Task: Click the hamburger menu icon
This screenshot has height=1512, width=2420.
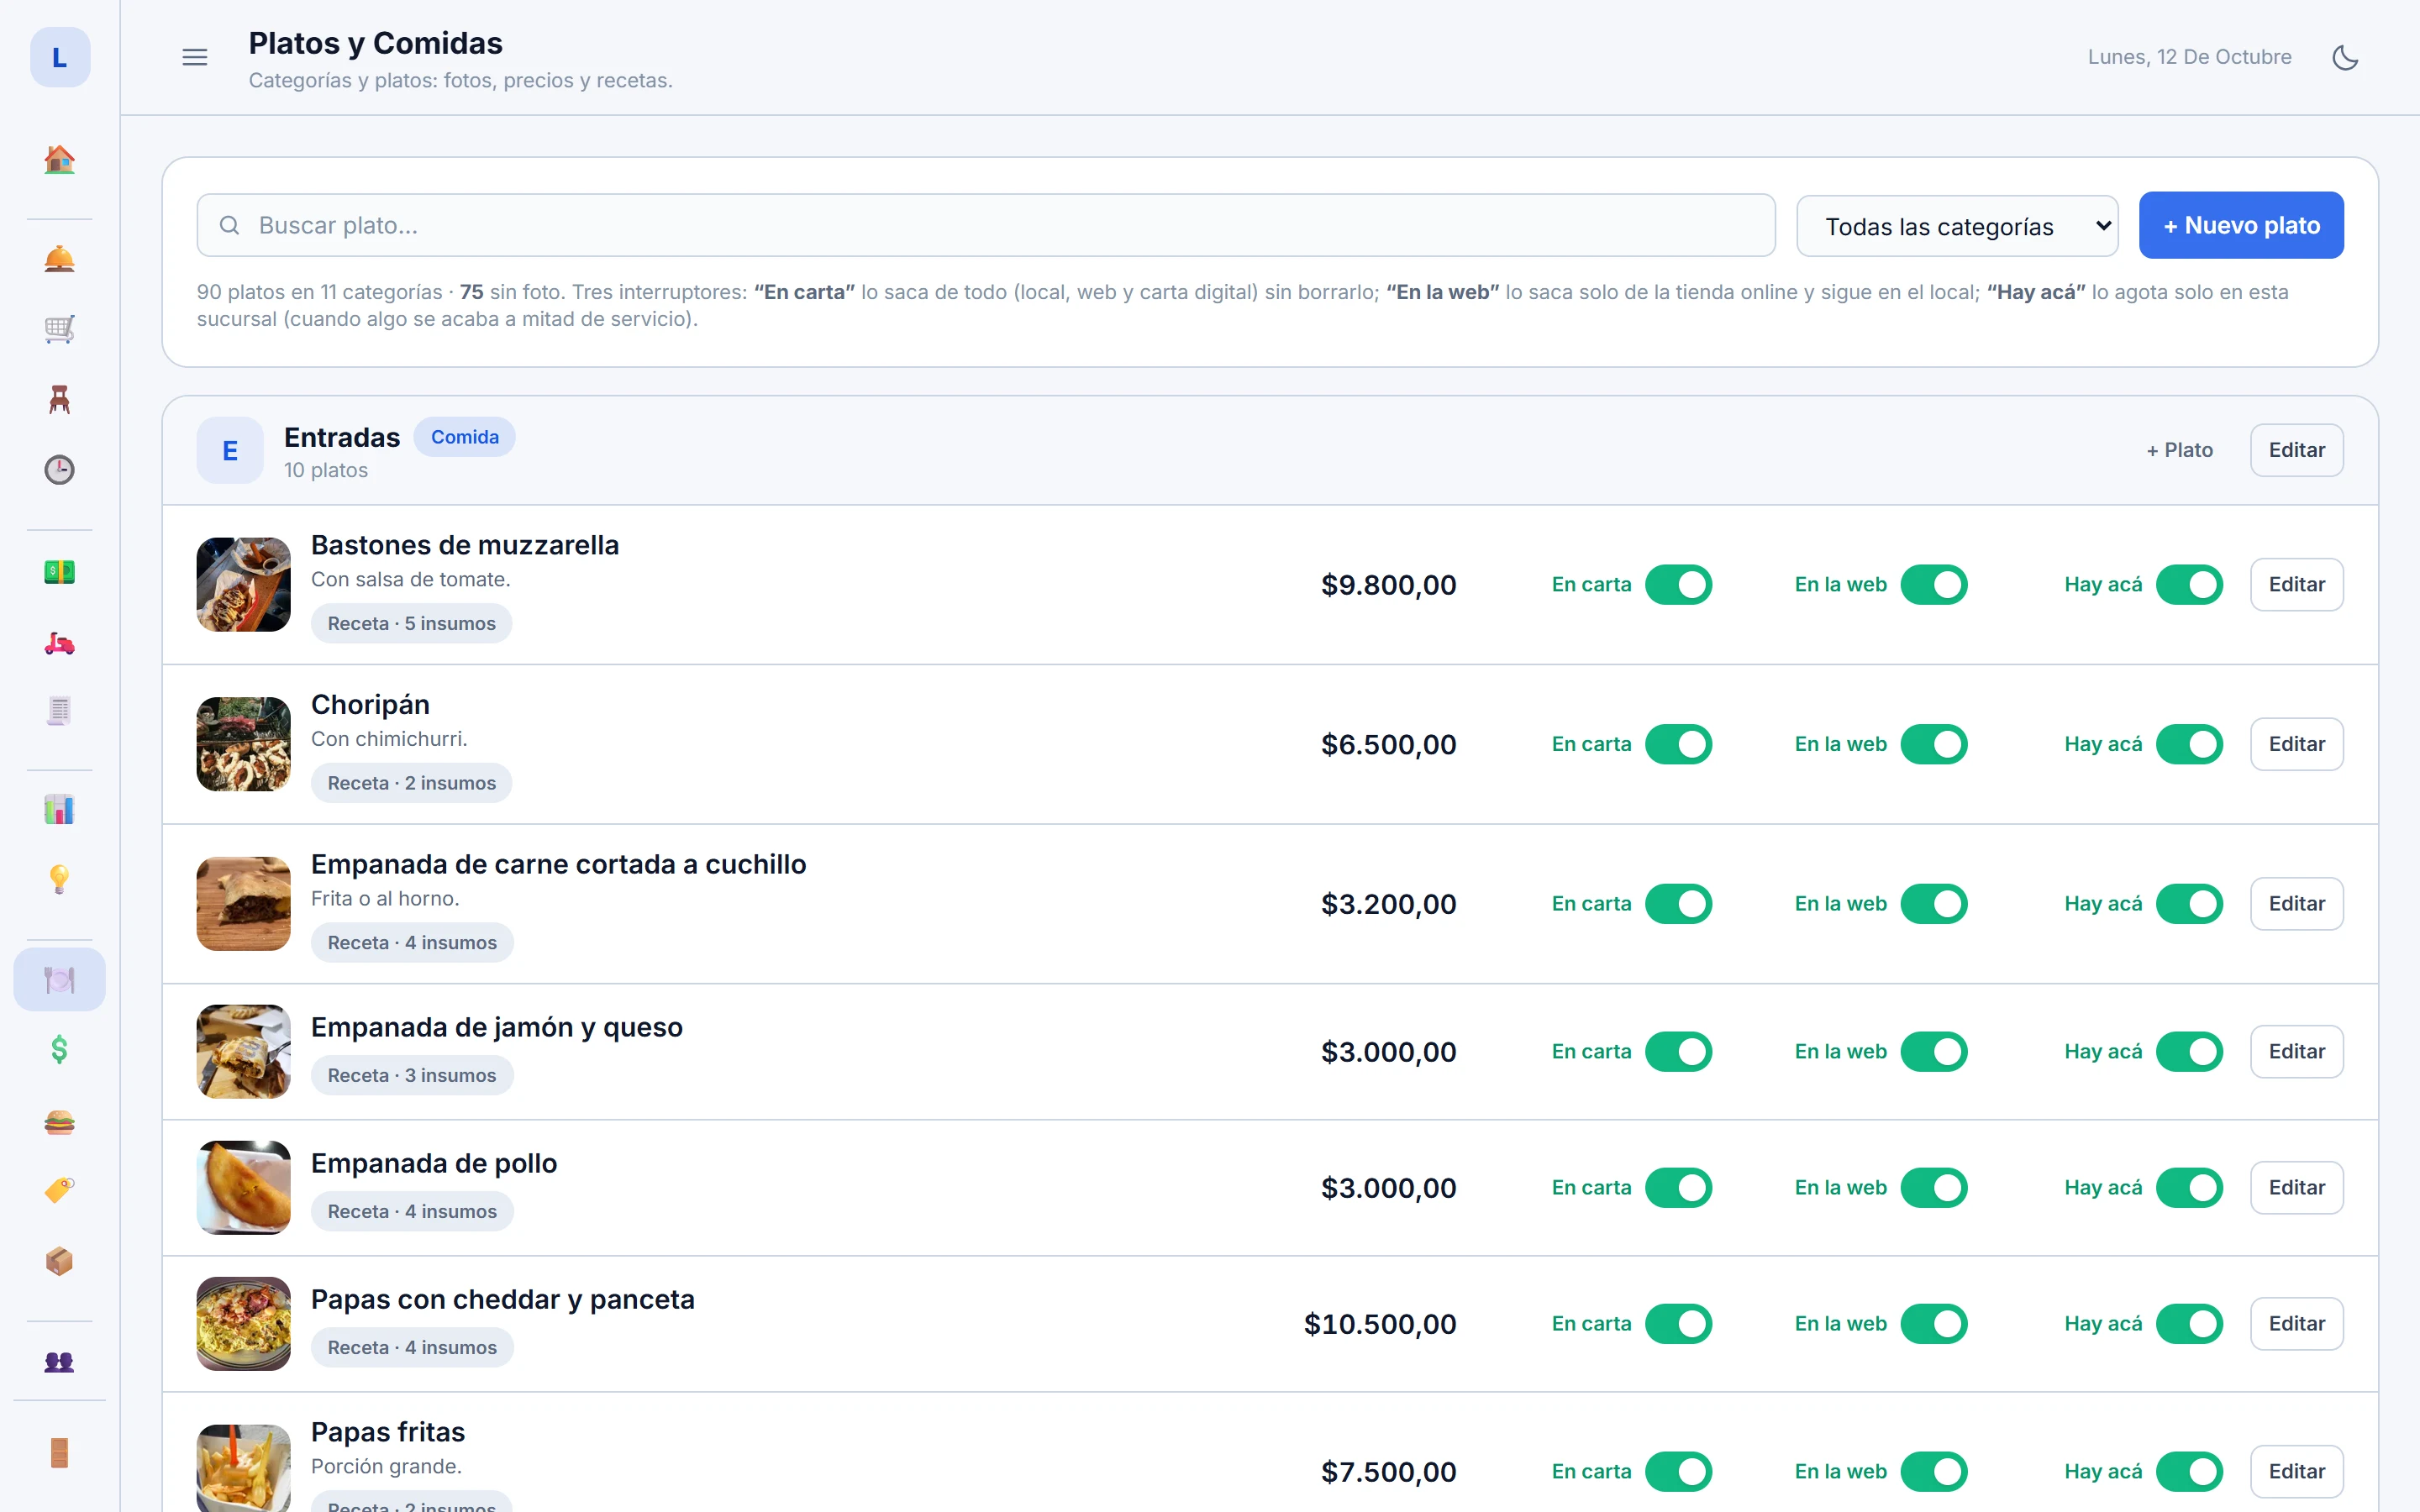Action: [x=195, y=57]
